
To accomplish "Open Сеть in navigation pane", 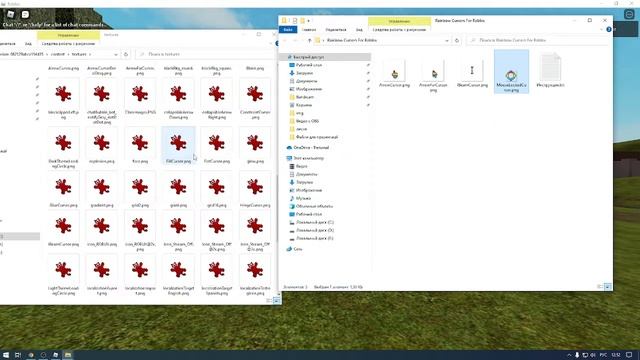I will click(295, 249).
